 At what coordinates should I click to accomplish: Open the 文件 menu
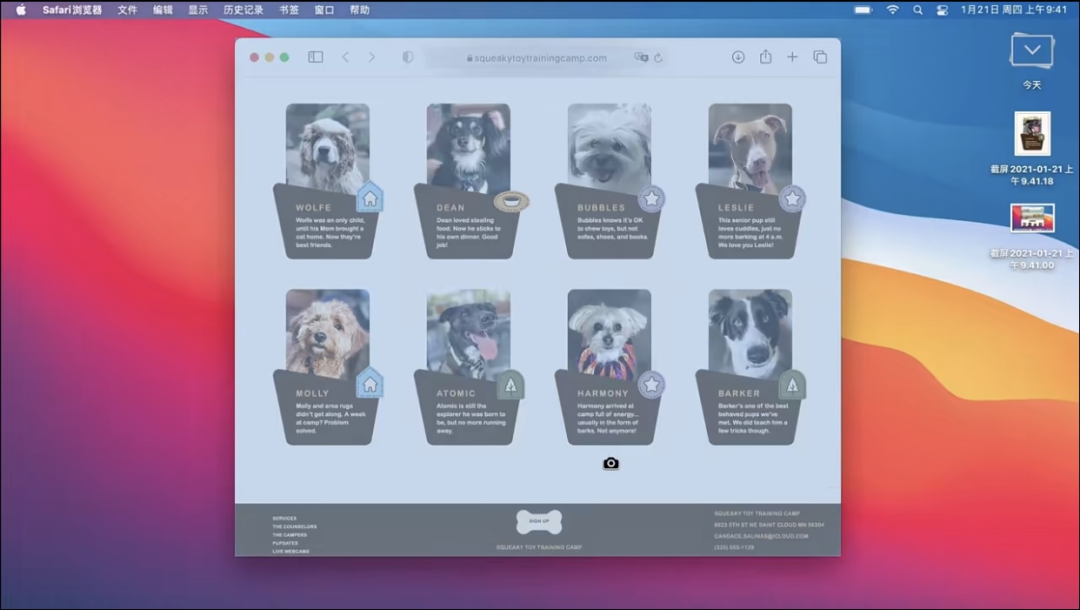click(x=127, y=10)
